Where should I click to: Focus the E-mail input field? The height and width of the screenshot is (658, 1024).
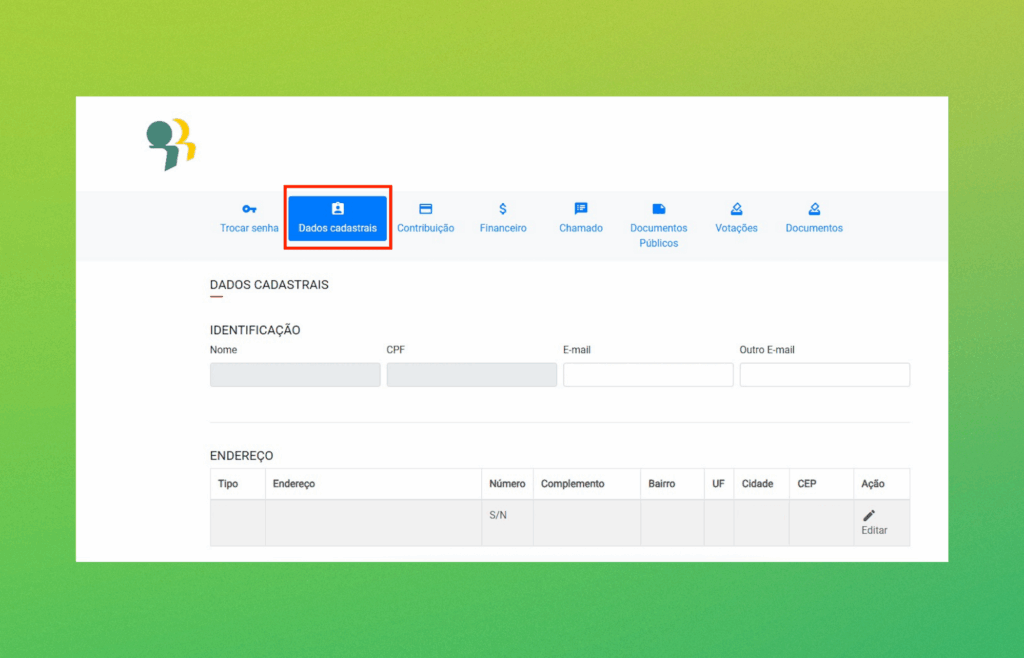point(648,375)
